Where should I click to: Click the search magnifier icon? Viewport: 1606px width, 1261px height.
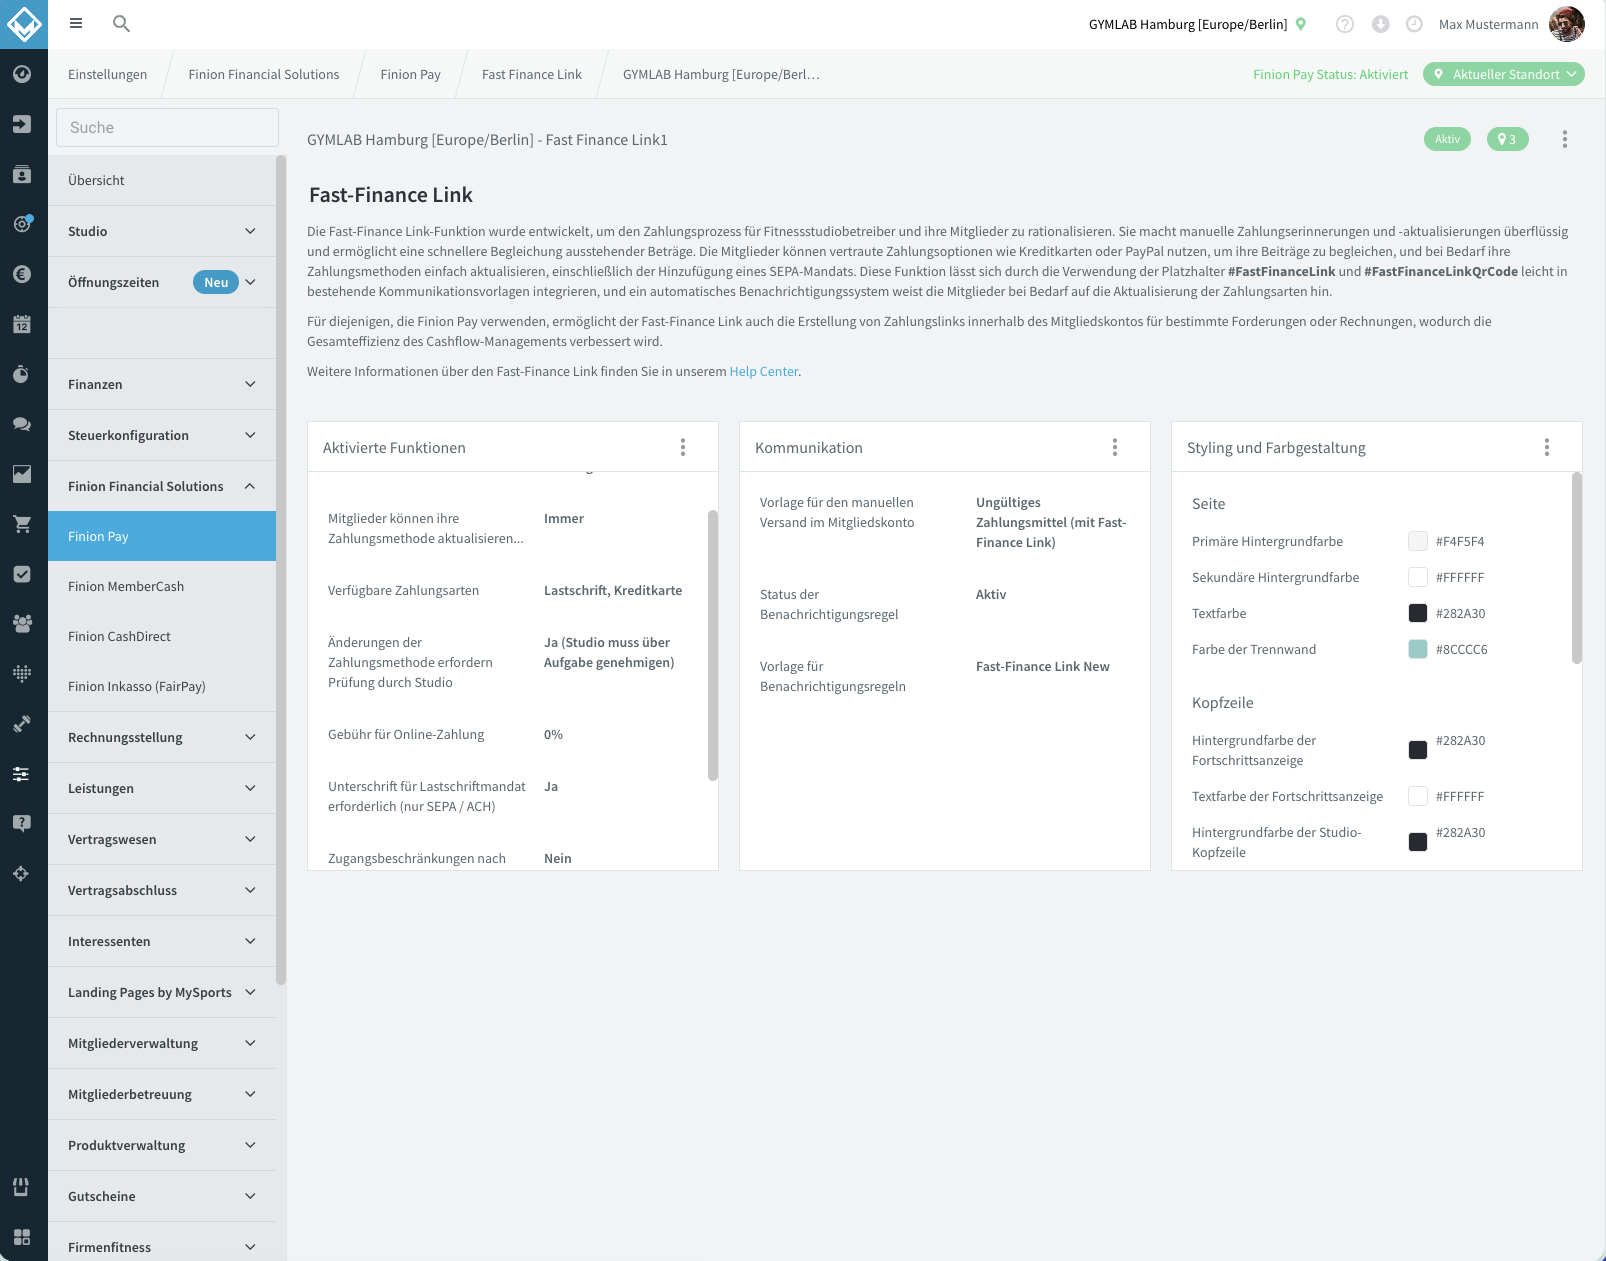coord(121,23)
